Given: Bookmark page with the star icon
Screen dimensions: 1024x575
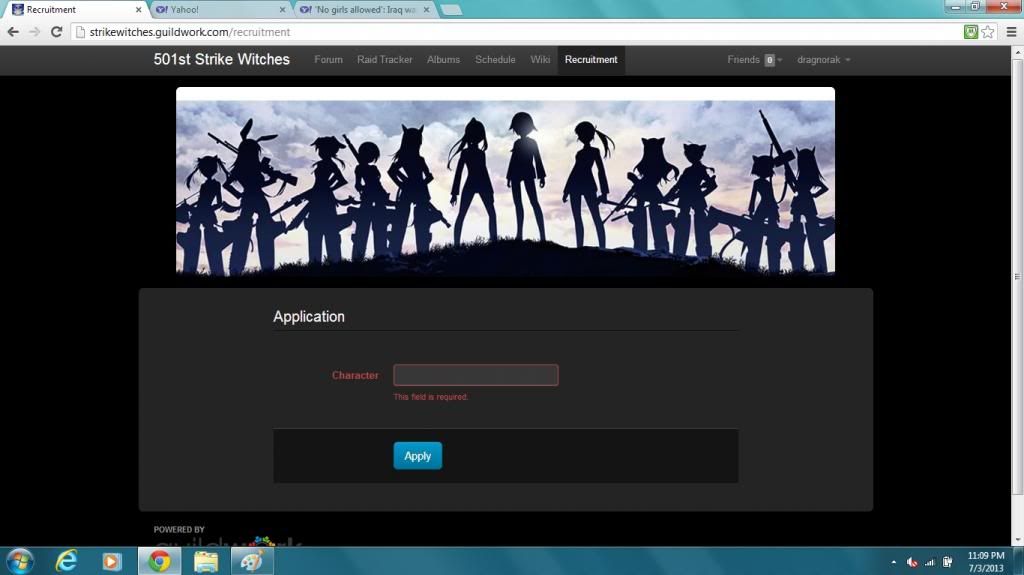Looking at the screenshot, I should point(988,32).
